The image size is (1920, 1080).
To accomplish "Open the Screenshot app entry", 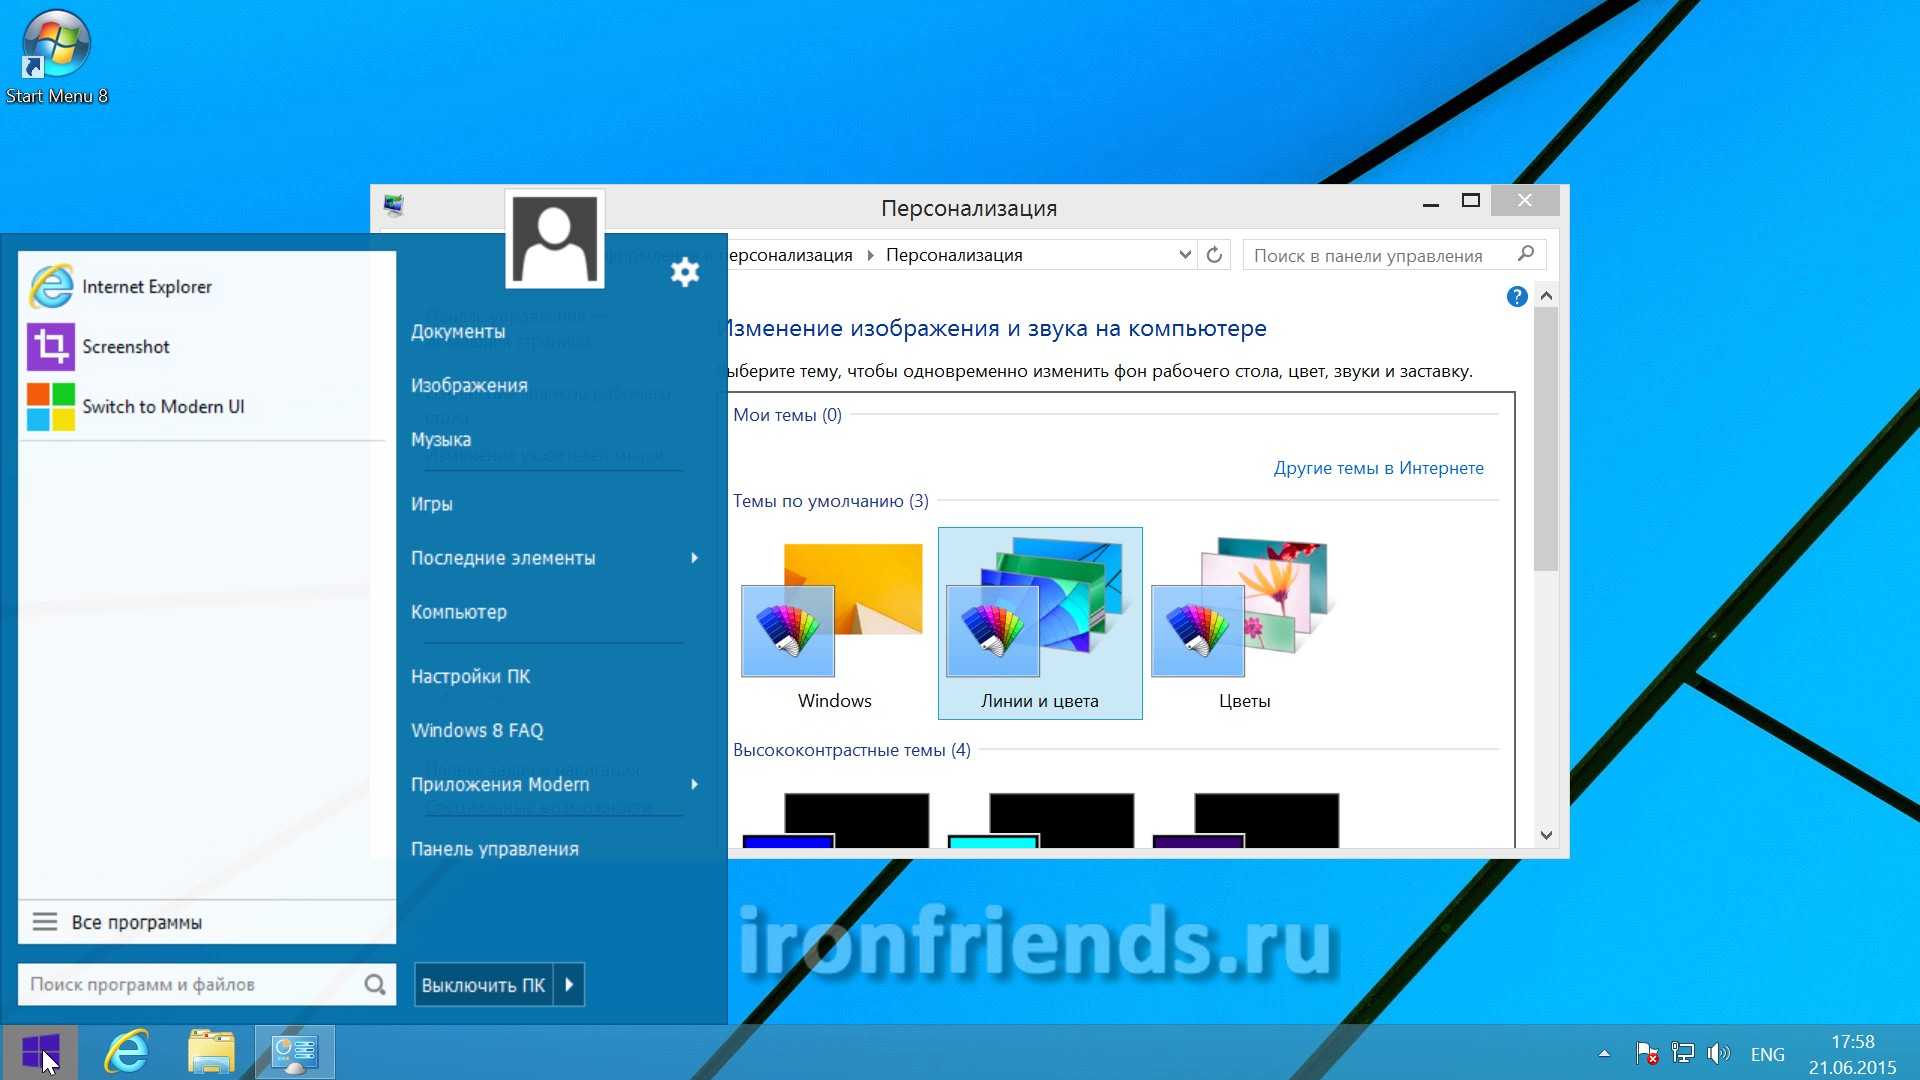I will [x=125, y=347].
